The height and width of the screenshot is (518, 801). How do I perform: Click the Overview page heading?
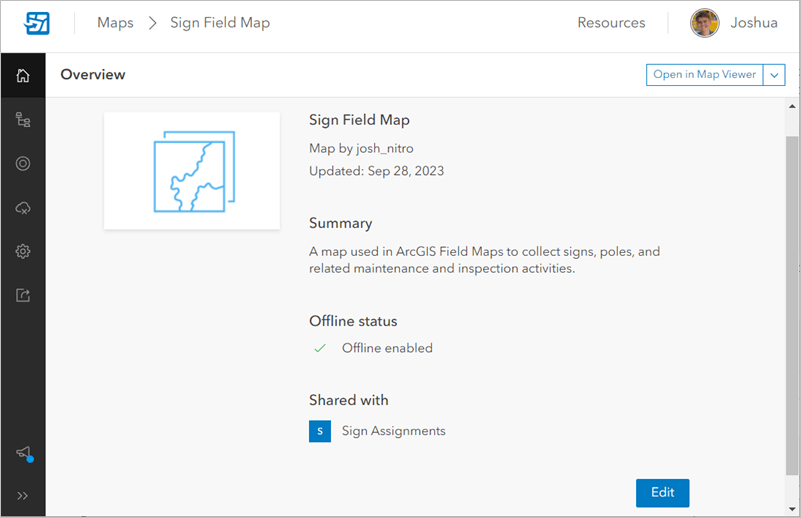coord(93,75)
